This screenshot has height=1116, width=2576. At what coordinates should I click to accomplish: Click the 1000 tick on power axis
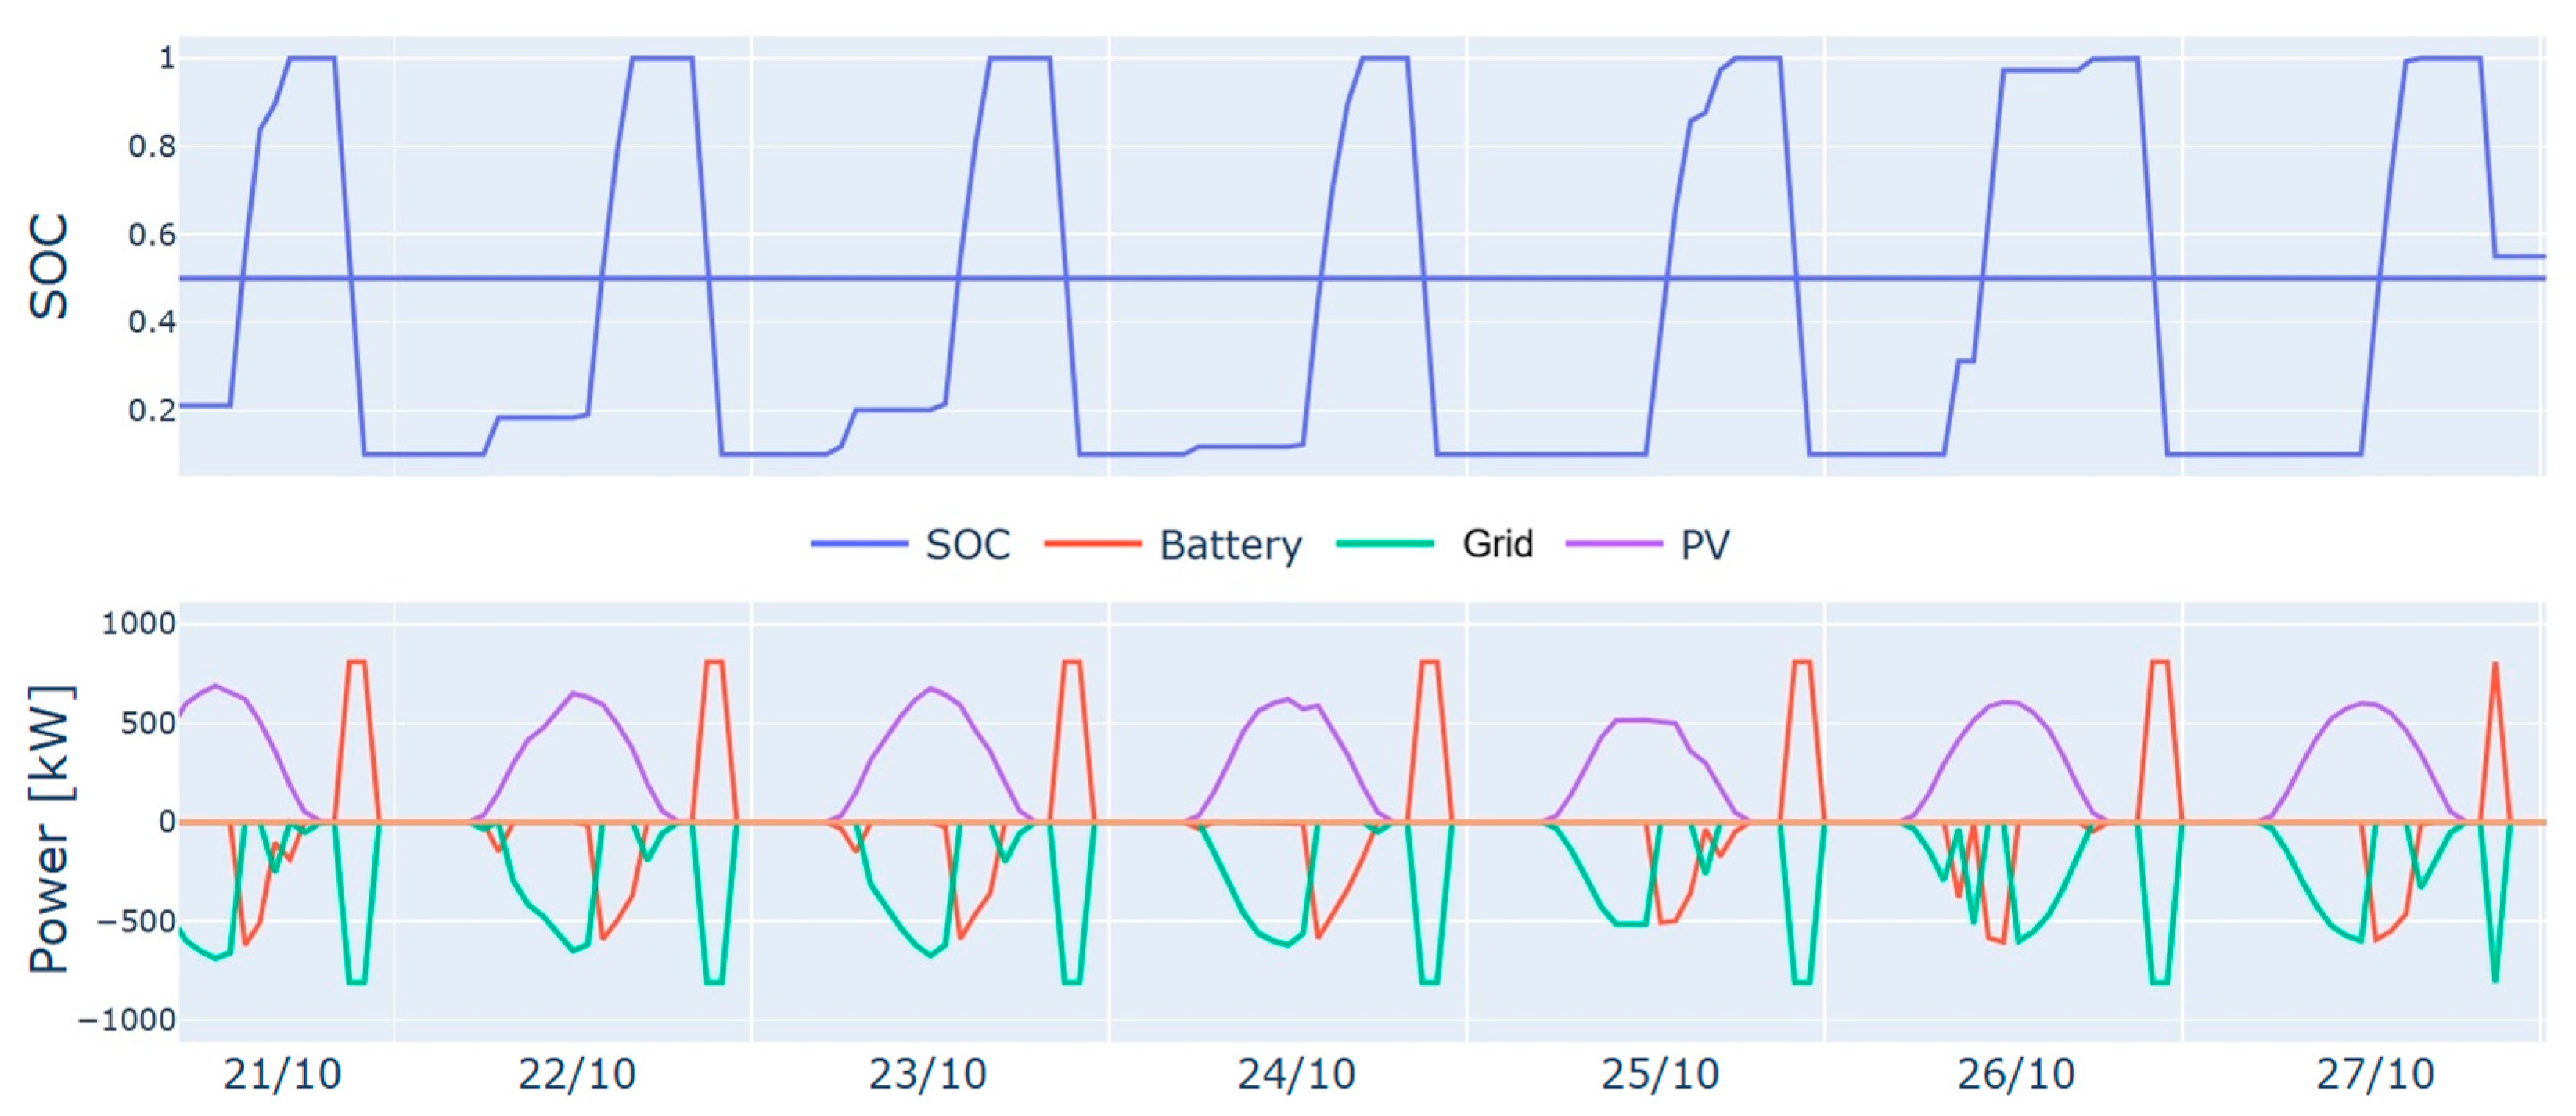point(138,624)
